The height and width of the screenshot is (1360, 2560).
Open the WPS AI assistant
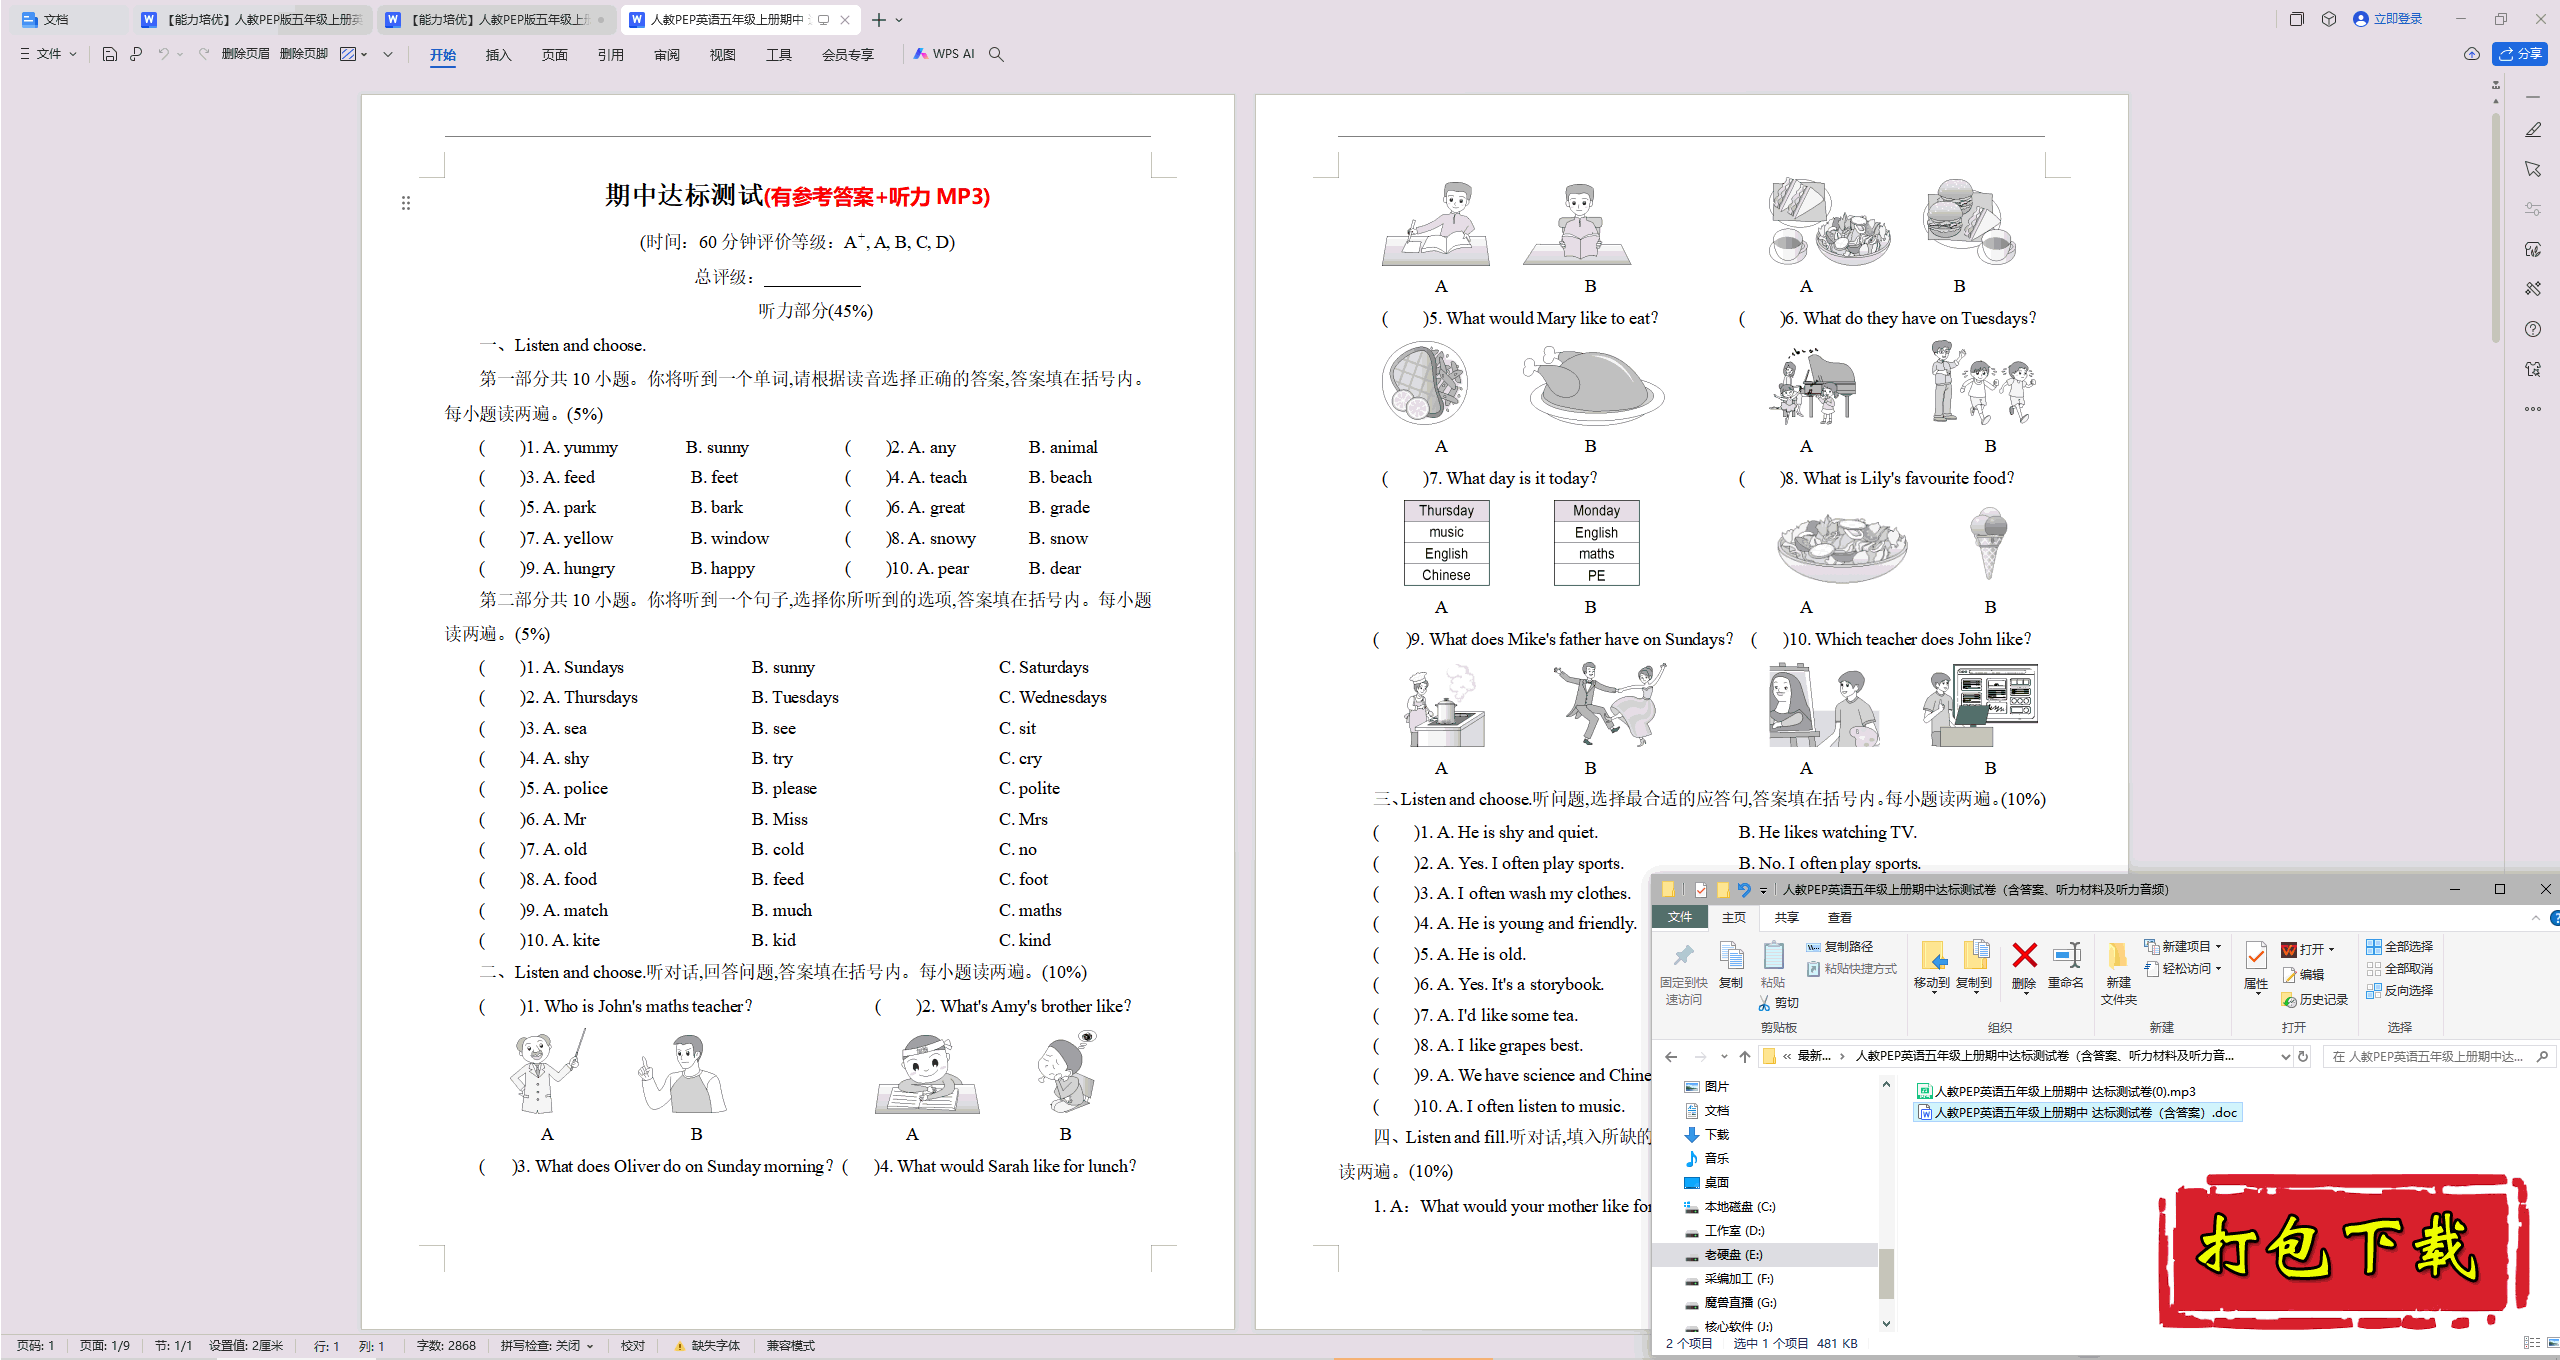coord(944,54)
